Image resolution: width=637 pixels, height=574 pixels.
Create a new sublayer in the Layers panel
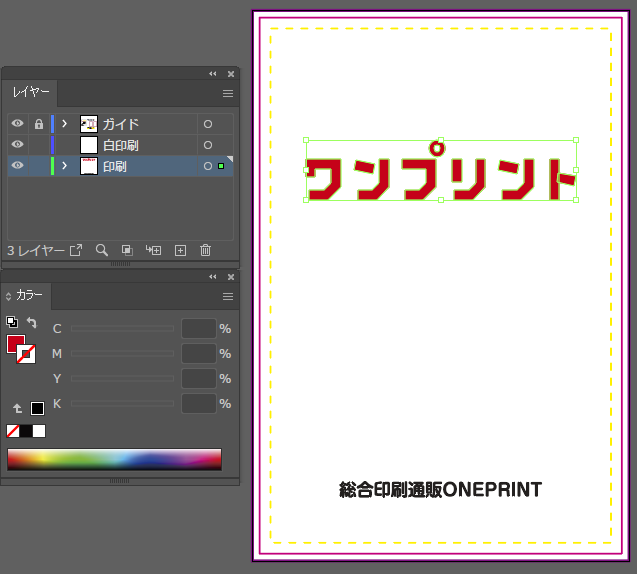click(x=153, y=250)
